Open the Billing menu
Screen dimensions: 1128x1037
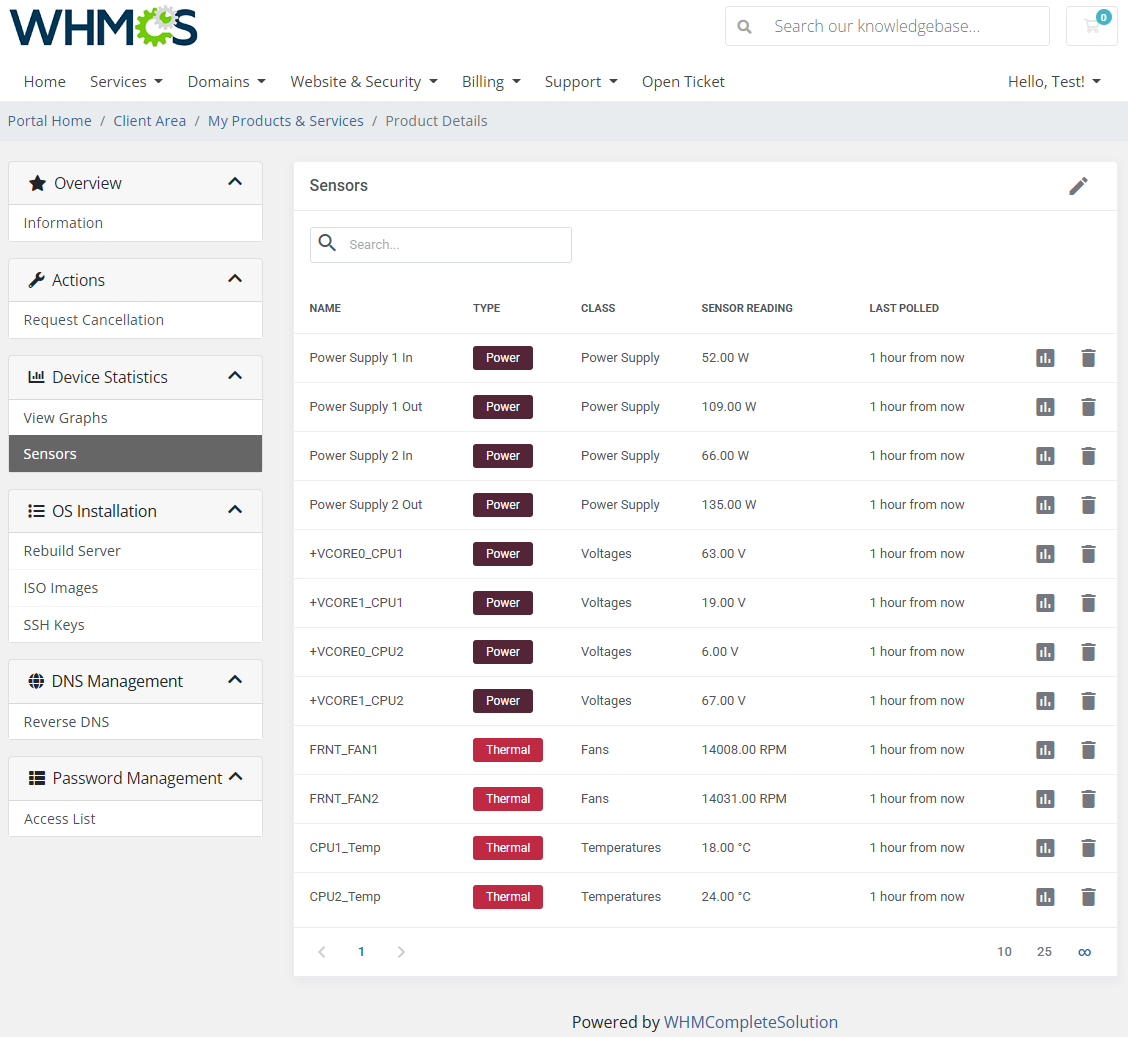491,81
